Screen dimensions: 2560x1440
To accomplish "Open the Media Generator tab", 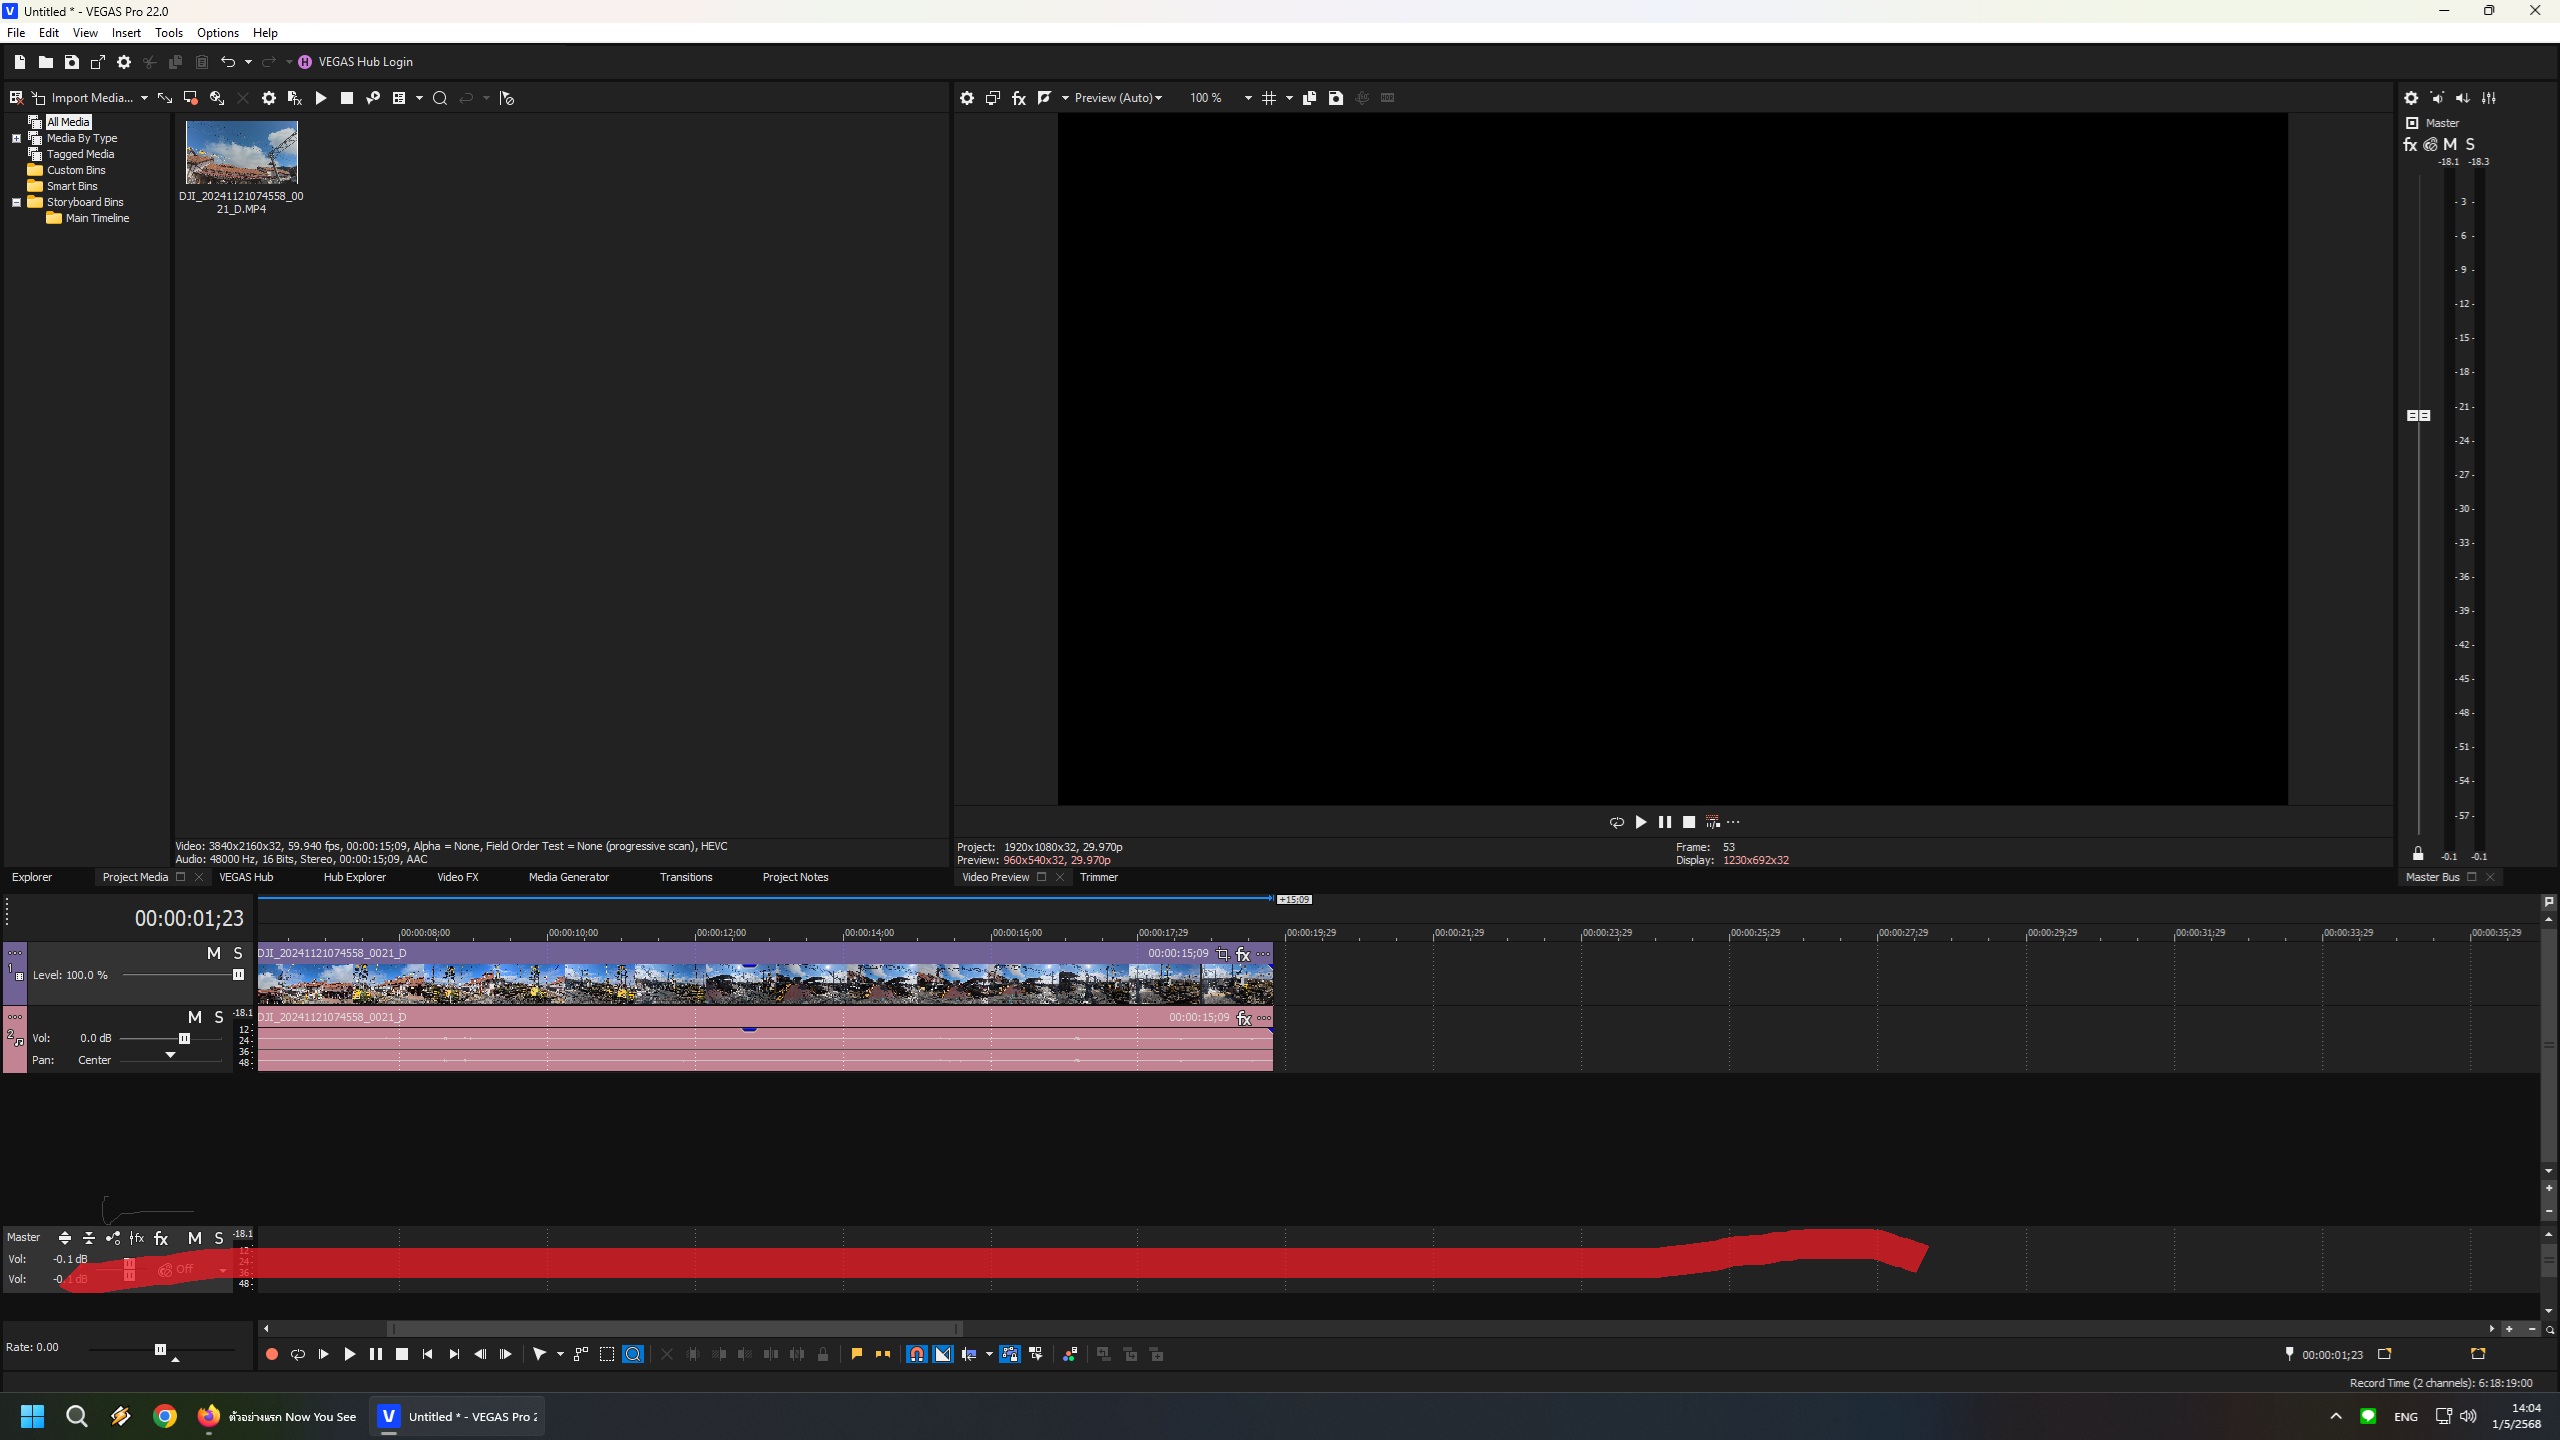I will click(568, 877).
